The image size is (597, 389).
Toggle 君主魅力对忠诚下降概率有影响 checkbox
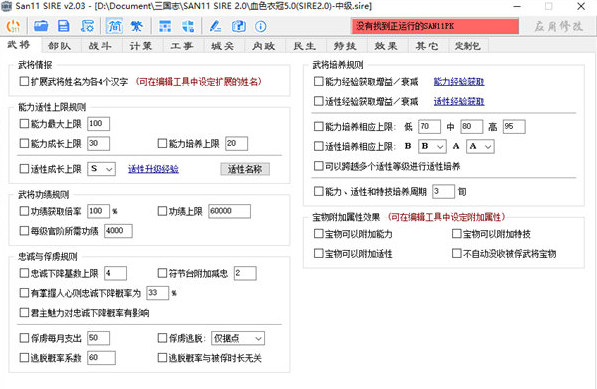pyautogui.click(x=24, y=313)
